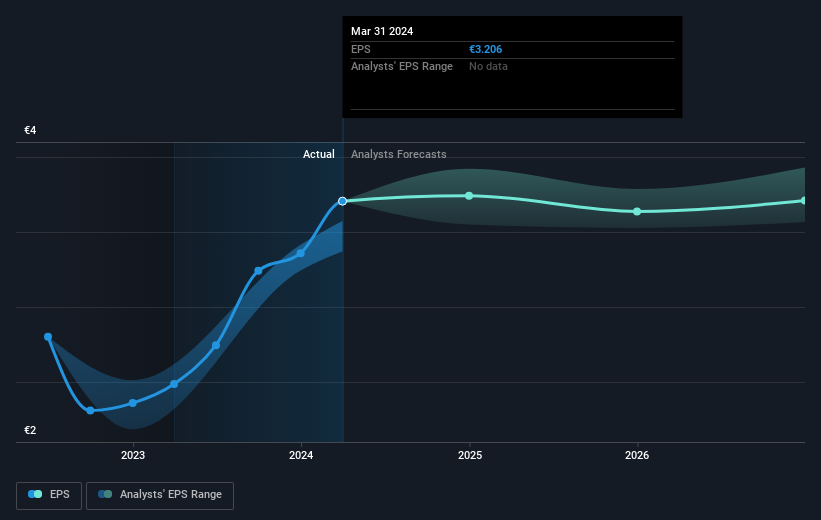Click the EPS point at the 2024 axis mark
Viewport: 821px width, 520px height.
301,253
